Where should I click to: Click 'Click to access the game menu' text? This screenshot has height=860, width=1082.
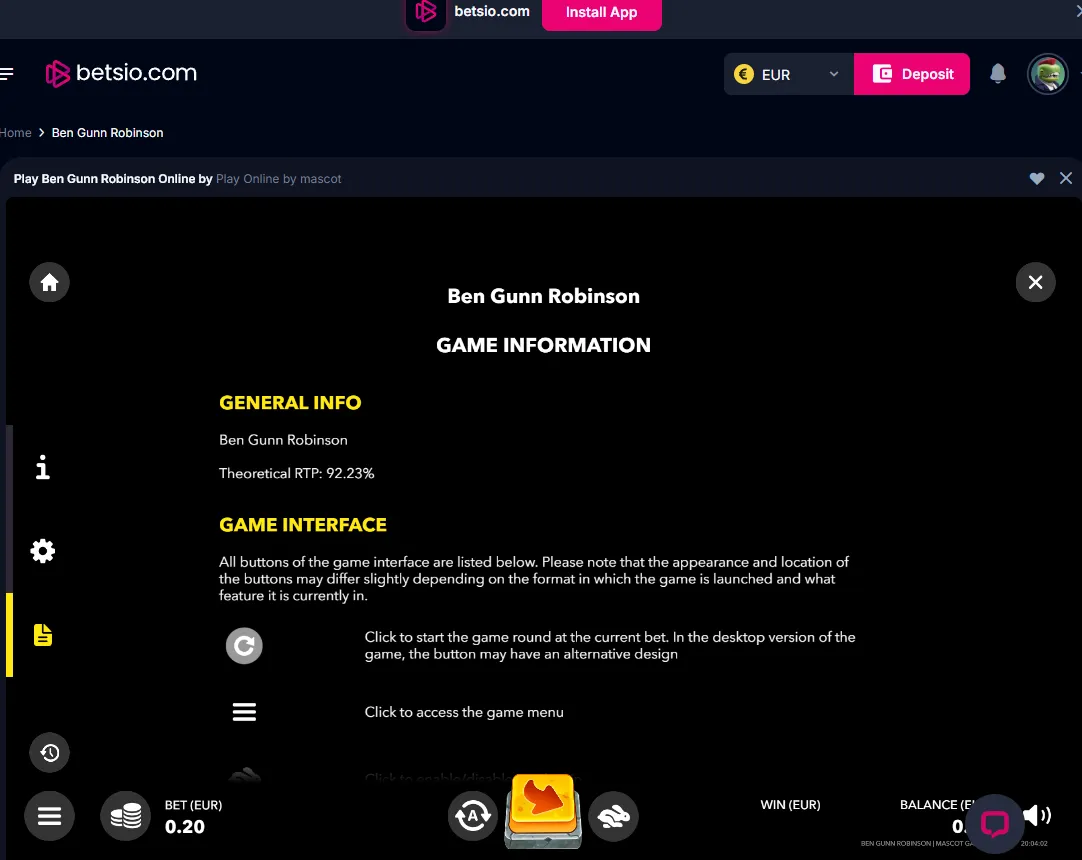tap(464, 712)
